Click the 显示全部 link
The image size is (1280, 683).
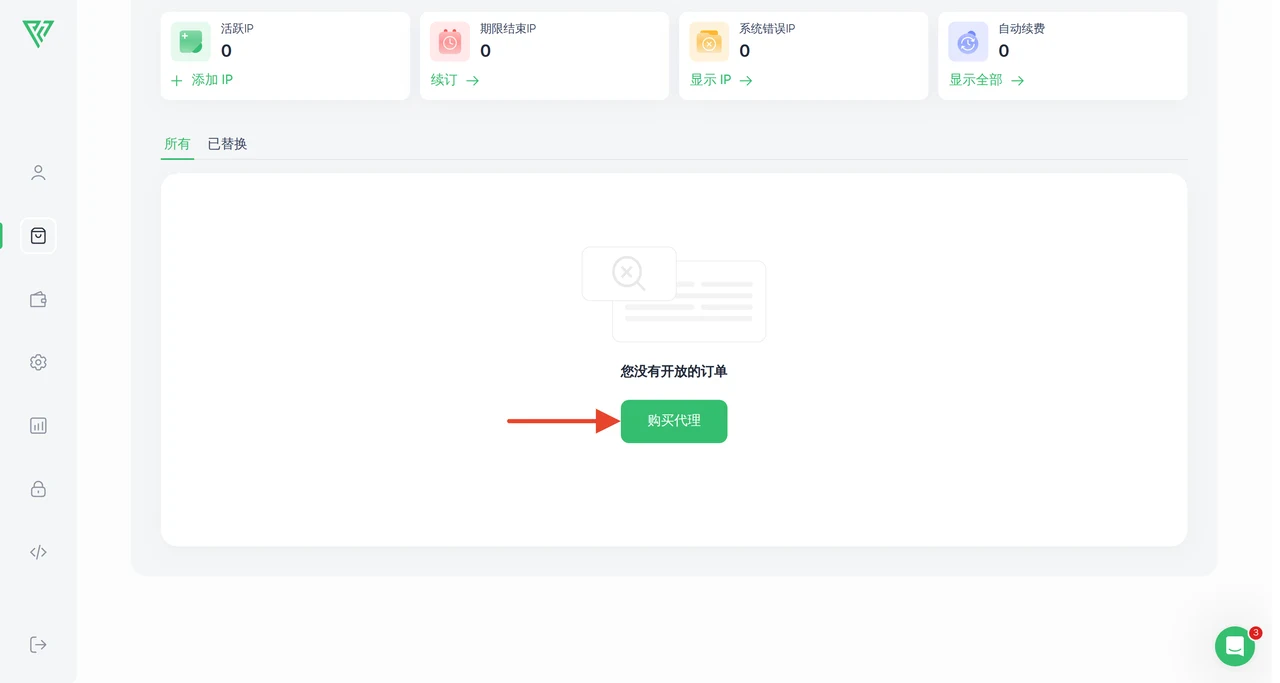987,80
